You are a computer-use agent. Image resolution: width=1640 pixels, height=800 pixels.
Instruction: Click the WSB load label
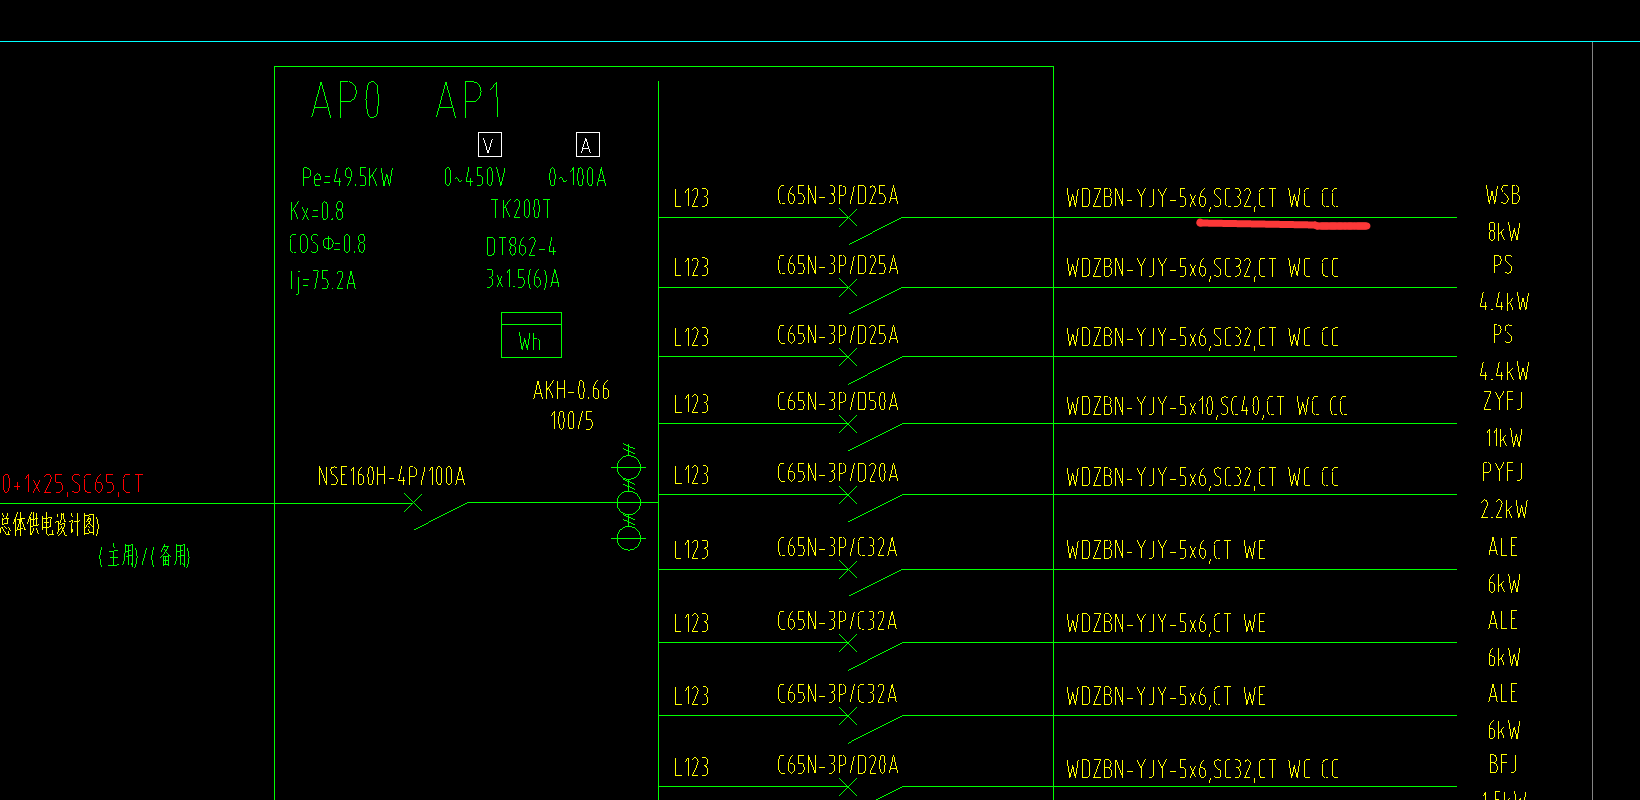coord(1503,195)
